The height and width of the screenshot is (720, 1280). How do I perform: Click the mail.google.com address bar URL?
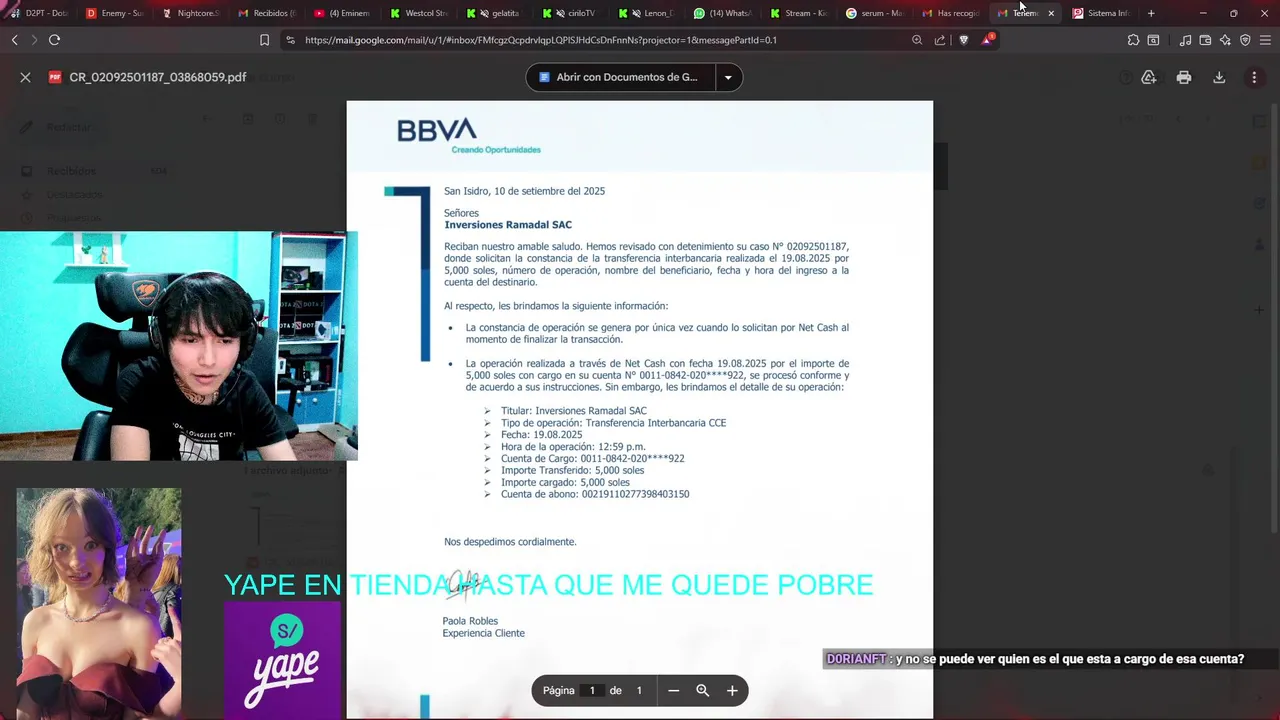[540, 40]
